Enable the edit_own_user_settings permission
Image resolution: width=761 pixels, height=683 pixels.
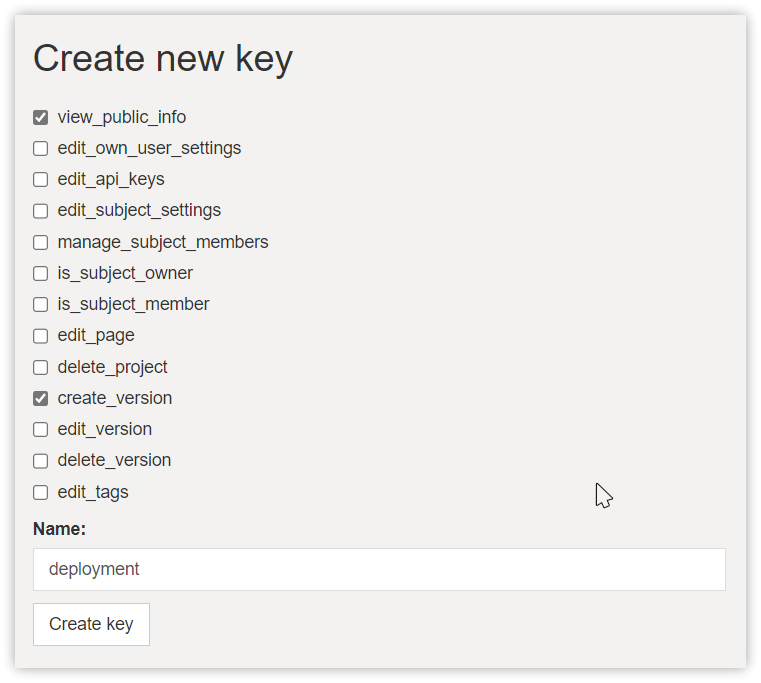(41, 149)
